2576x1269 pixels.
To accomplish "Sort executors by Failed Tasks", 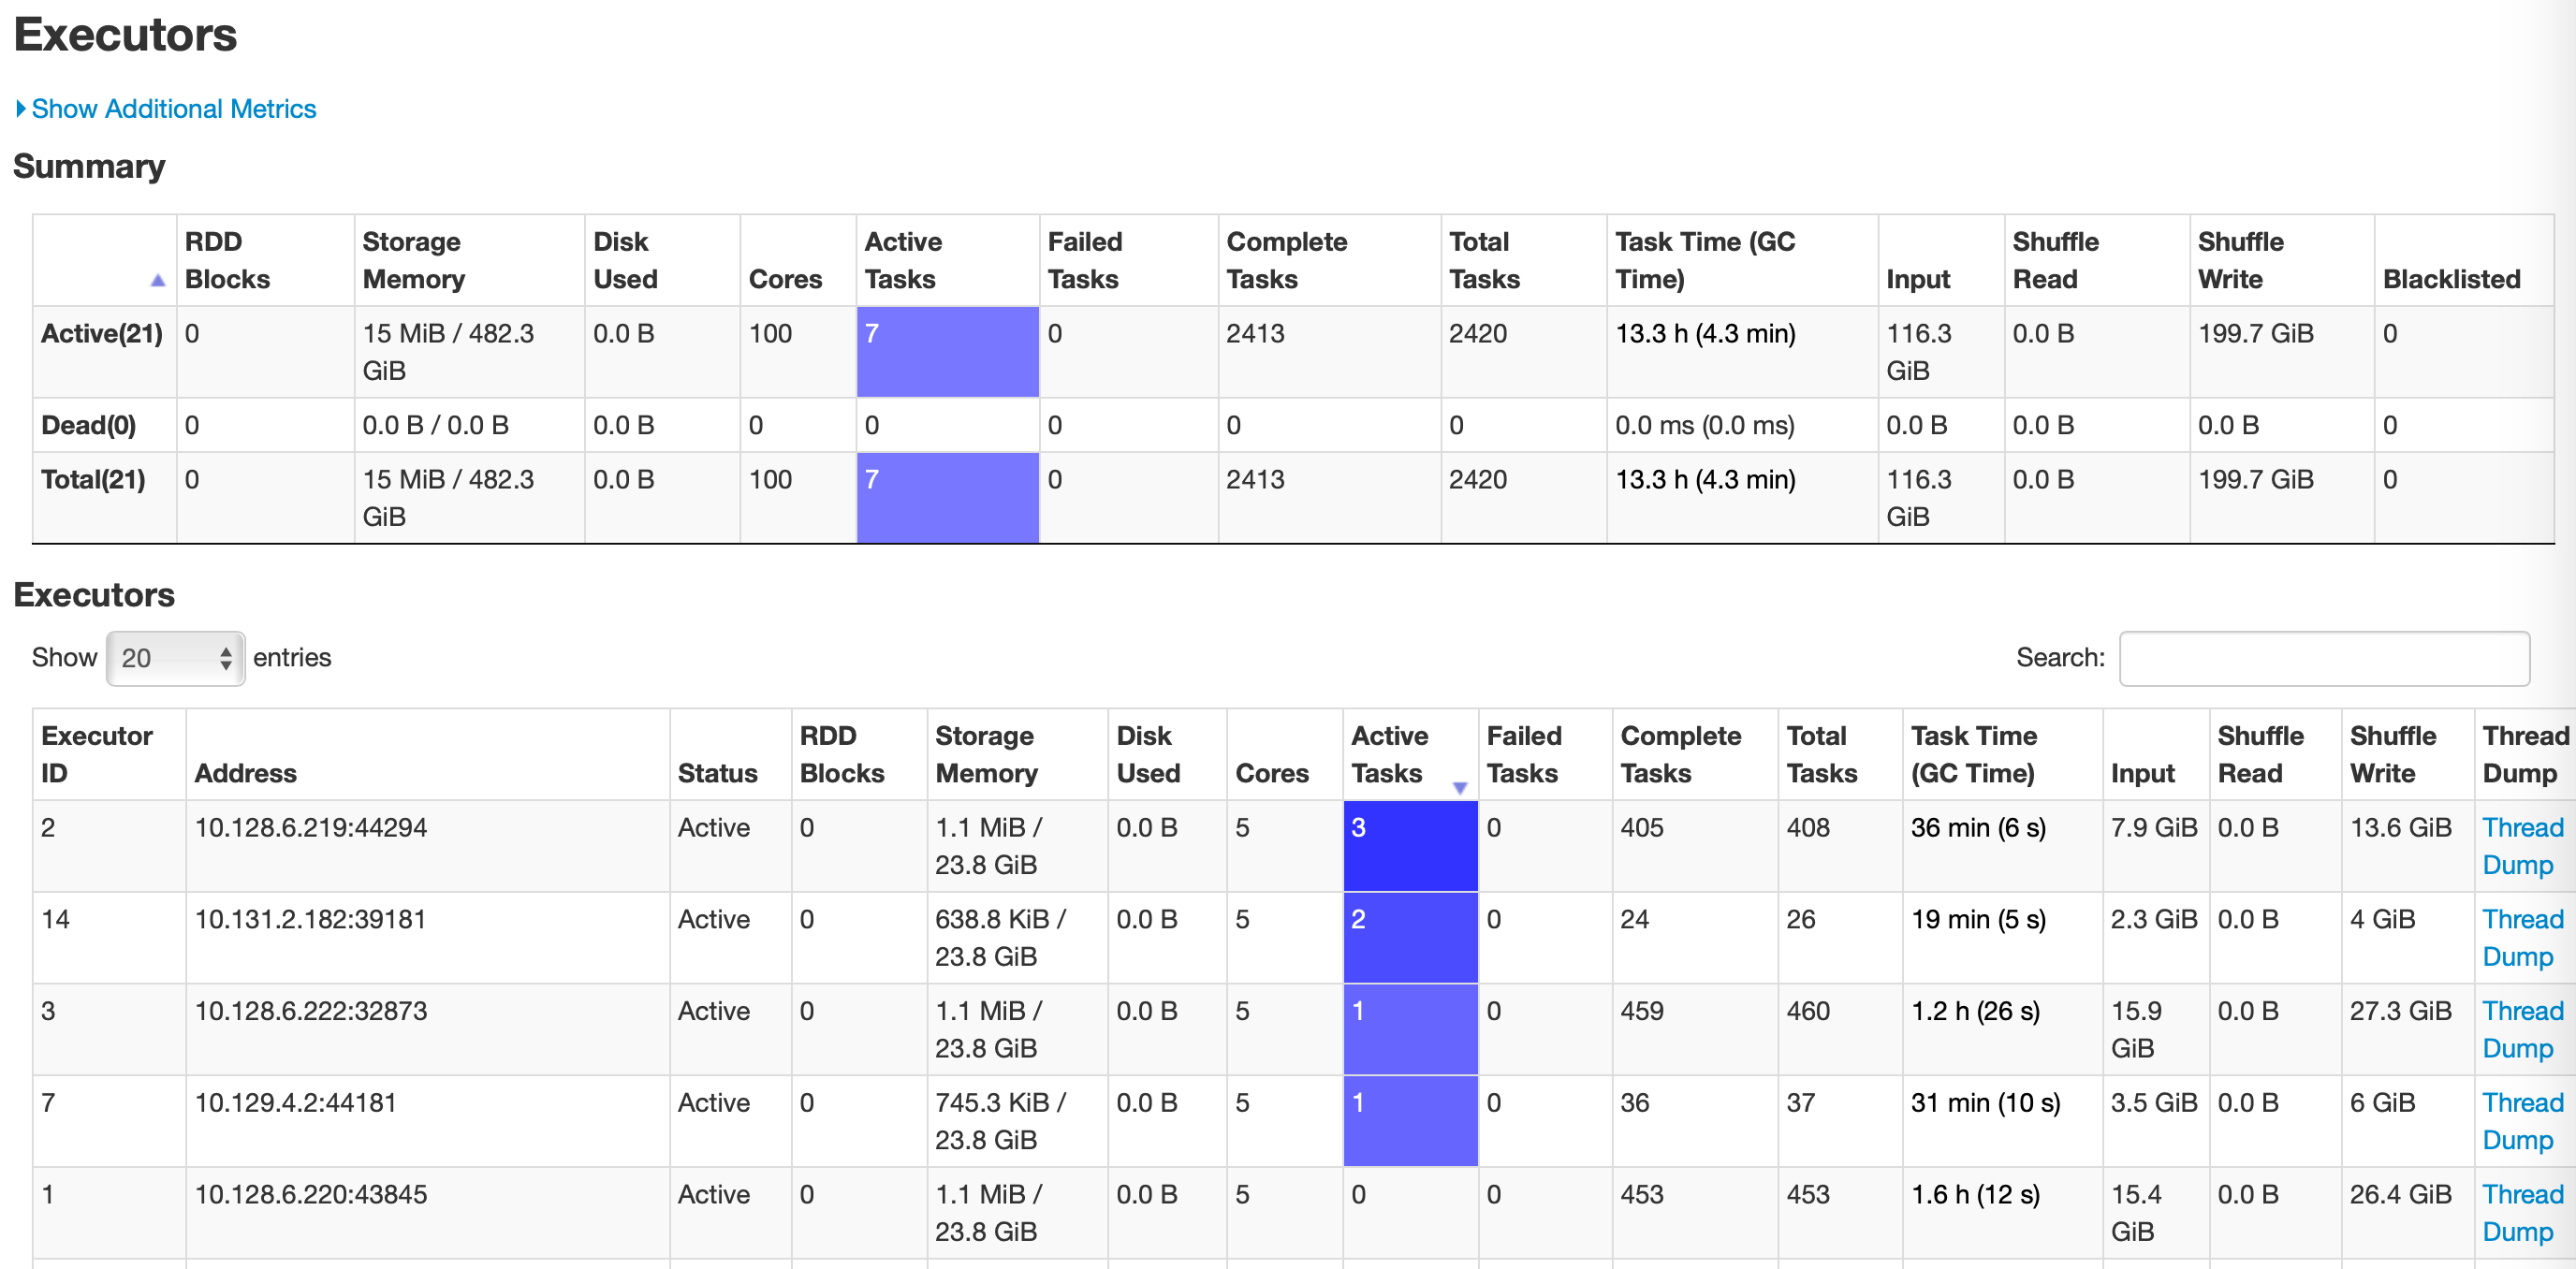I will click(x=1523, y=753).
